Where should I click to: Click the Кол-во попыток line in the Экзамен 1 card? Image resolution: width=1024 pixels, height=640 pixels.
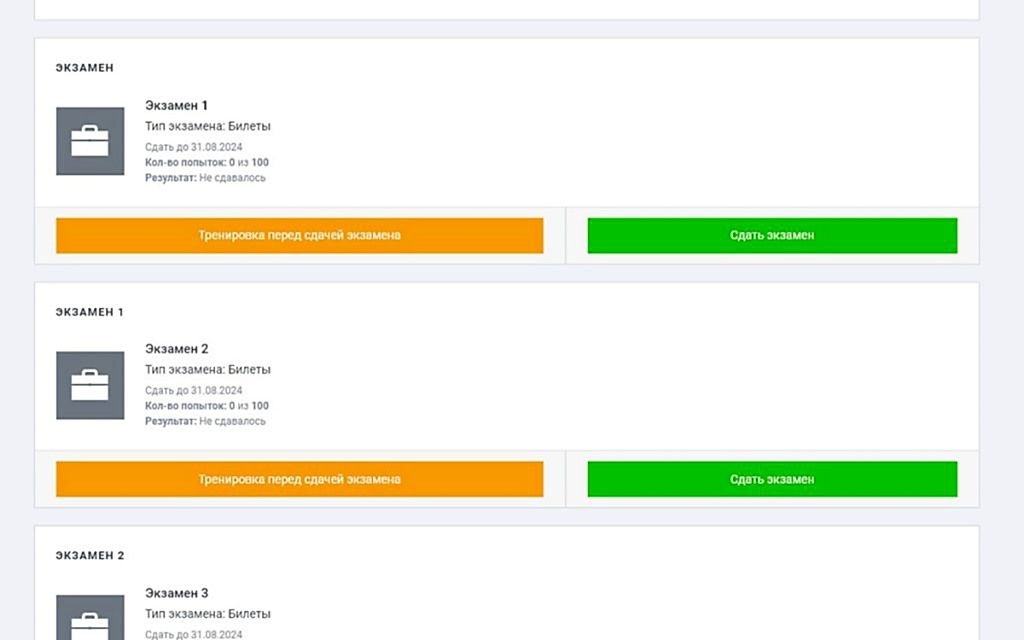pos(207,162)
